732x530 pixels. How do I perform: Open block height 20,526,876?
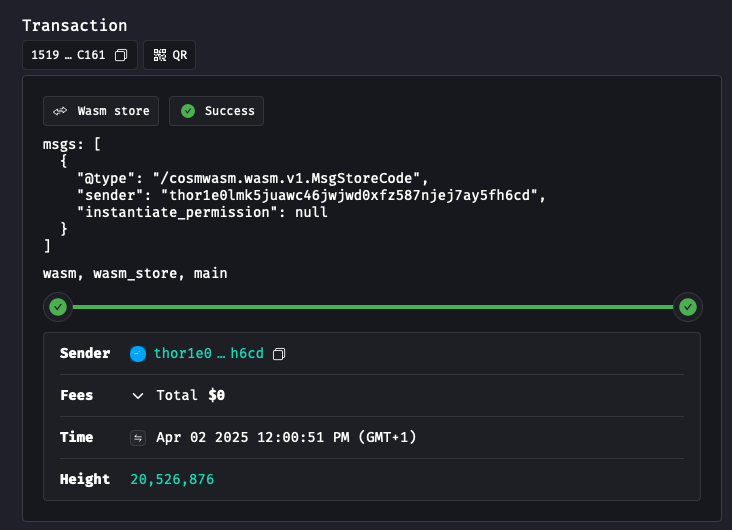172,480
